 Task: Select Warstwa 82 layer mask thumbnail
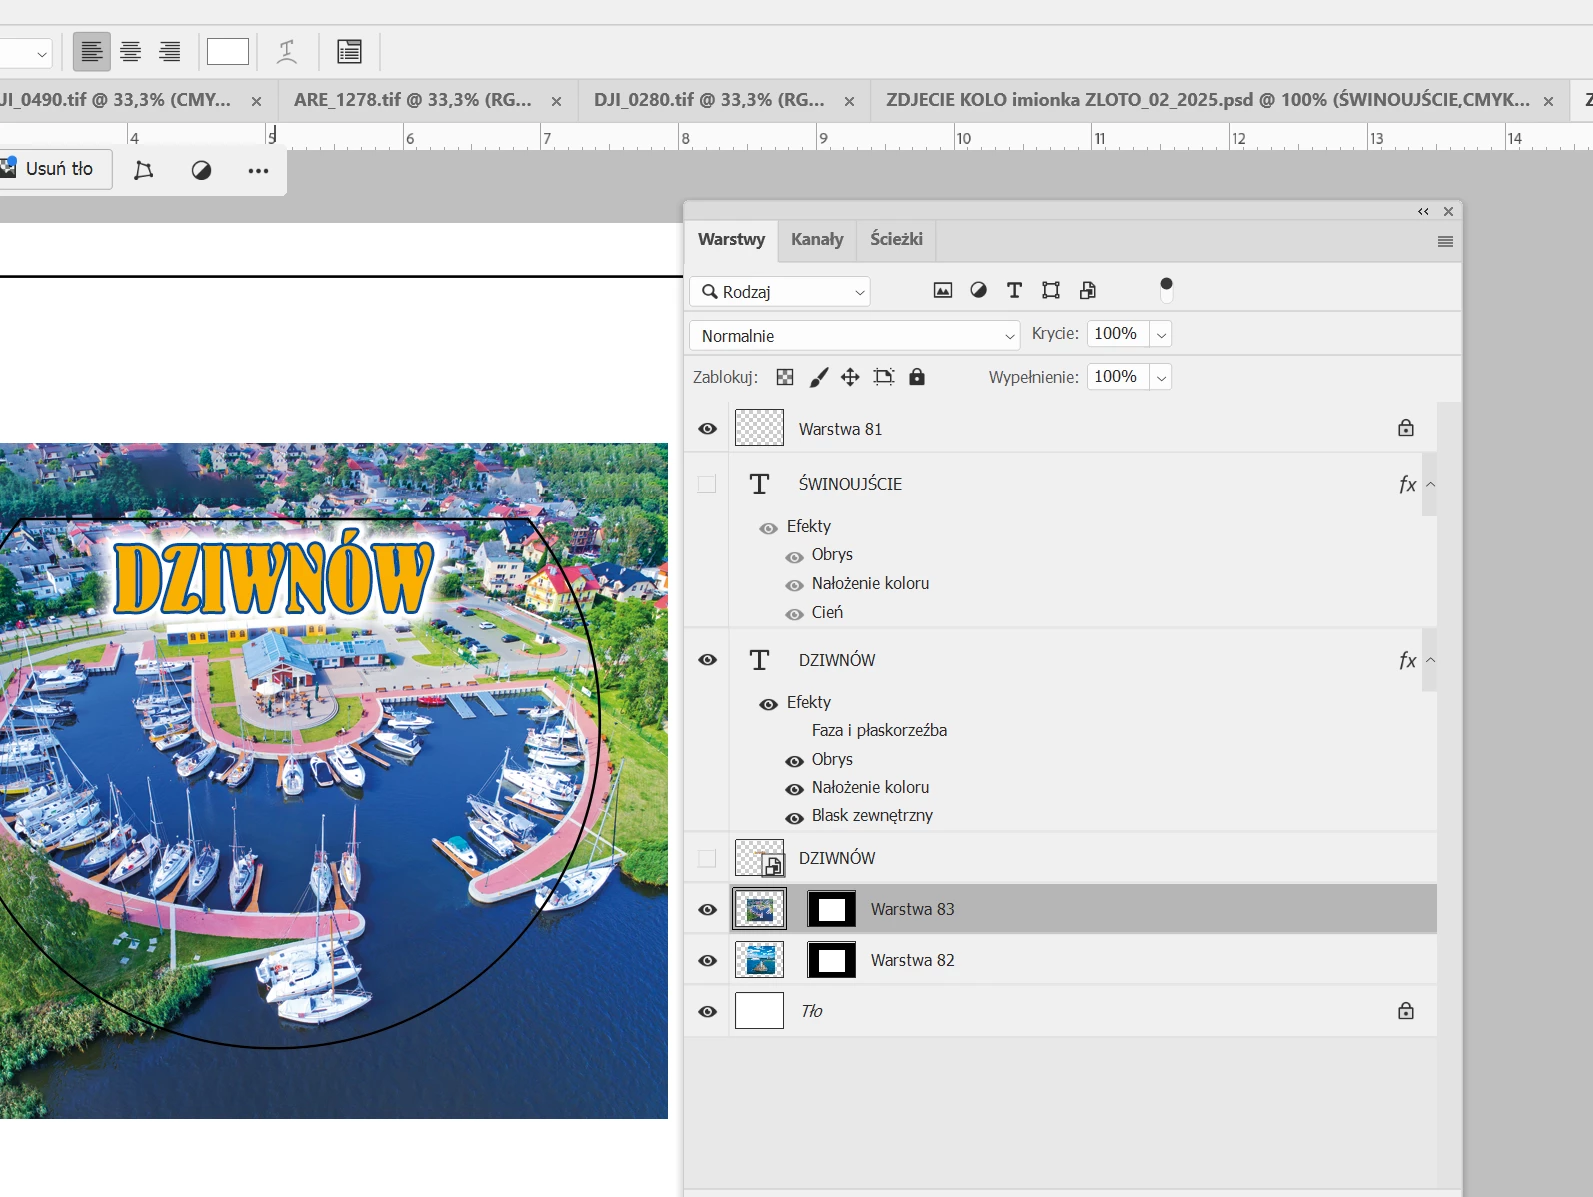pos(832,960)
